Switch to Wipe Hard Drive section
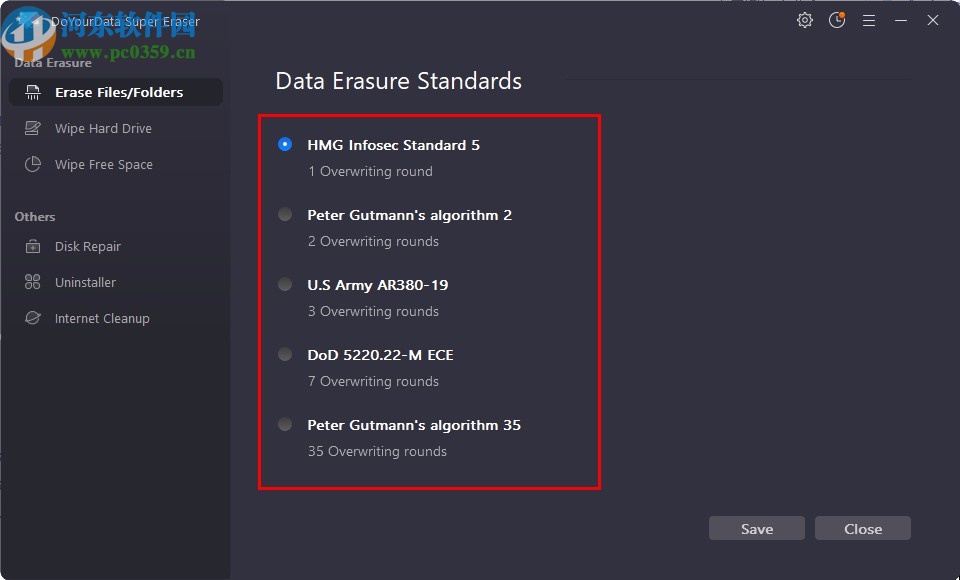 tap(103, 128)
